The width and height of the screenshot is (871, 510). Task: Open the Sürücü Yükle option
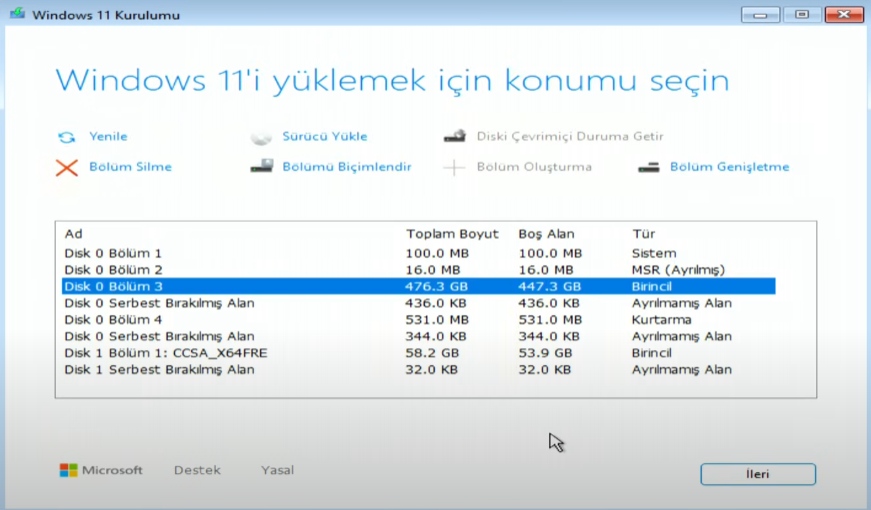pos(325,136)
